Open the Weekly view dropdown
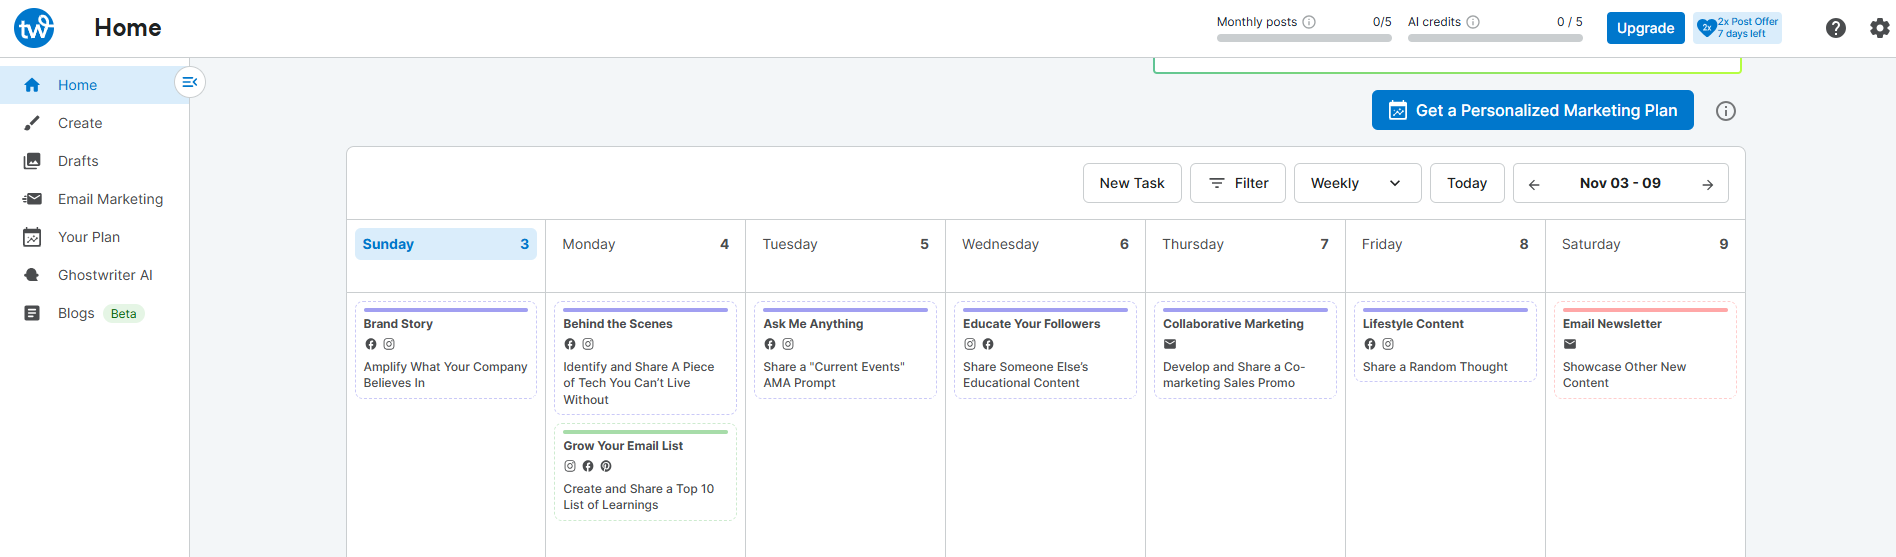Screen dimensions: 1896x557 pyautogui.click(x=1357, y=183)
